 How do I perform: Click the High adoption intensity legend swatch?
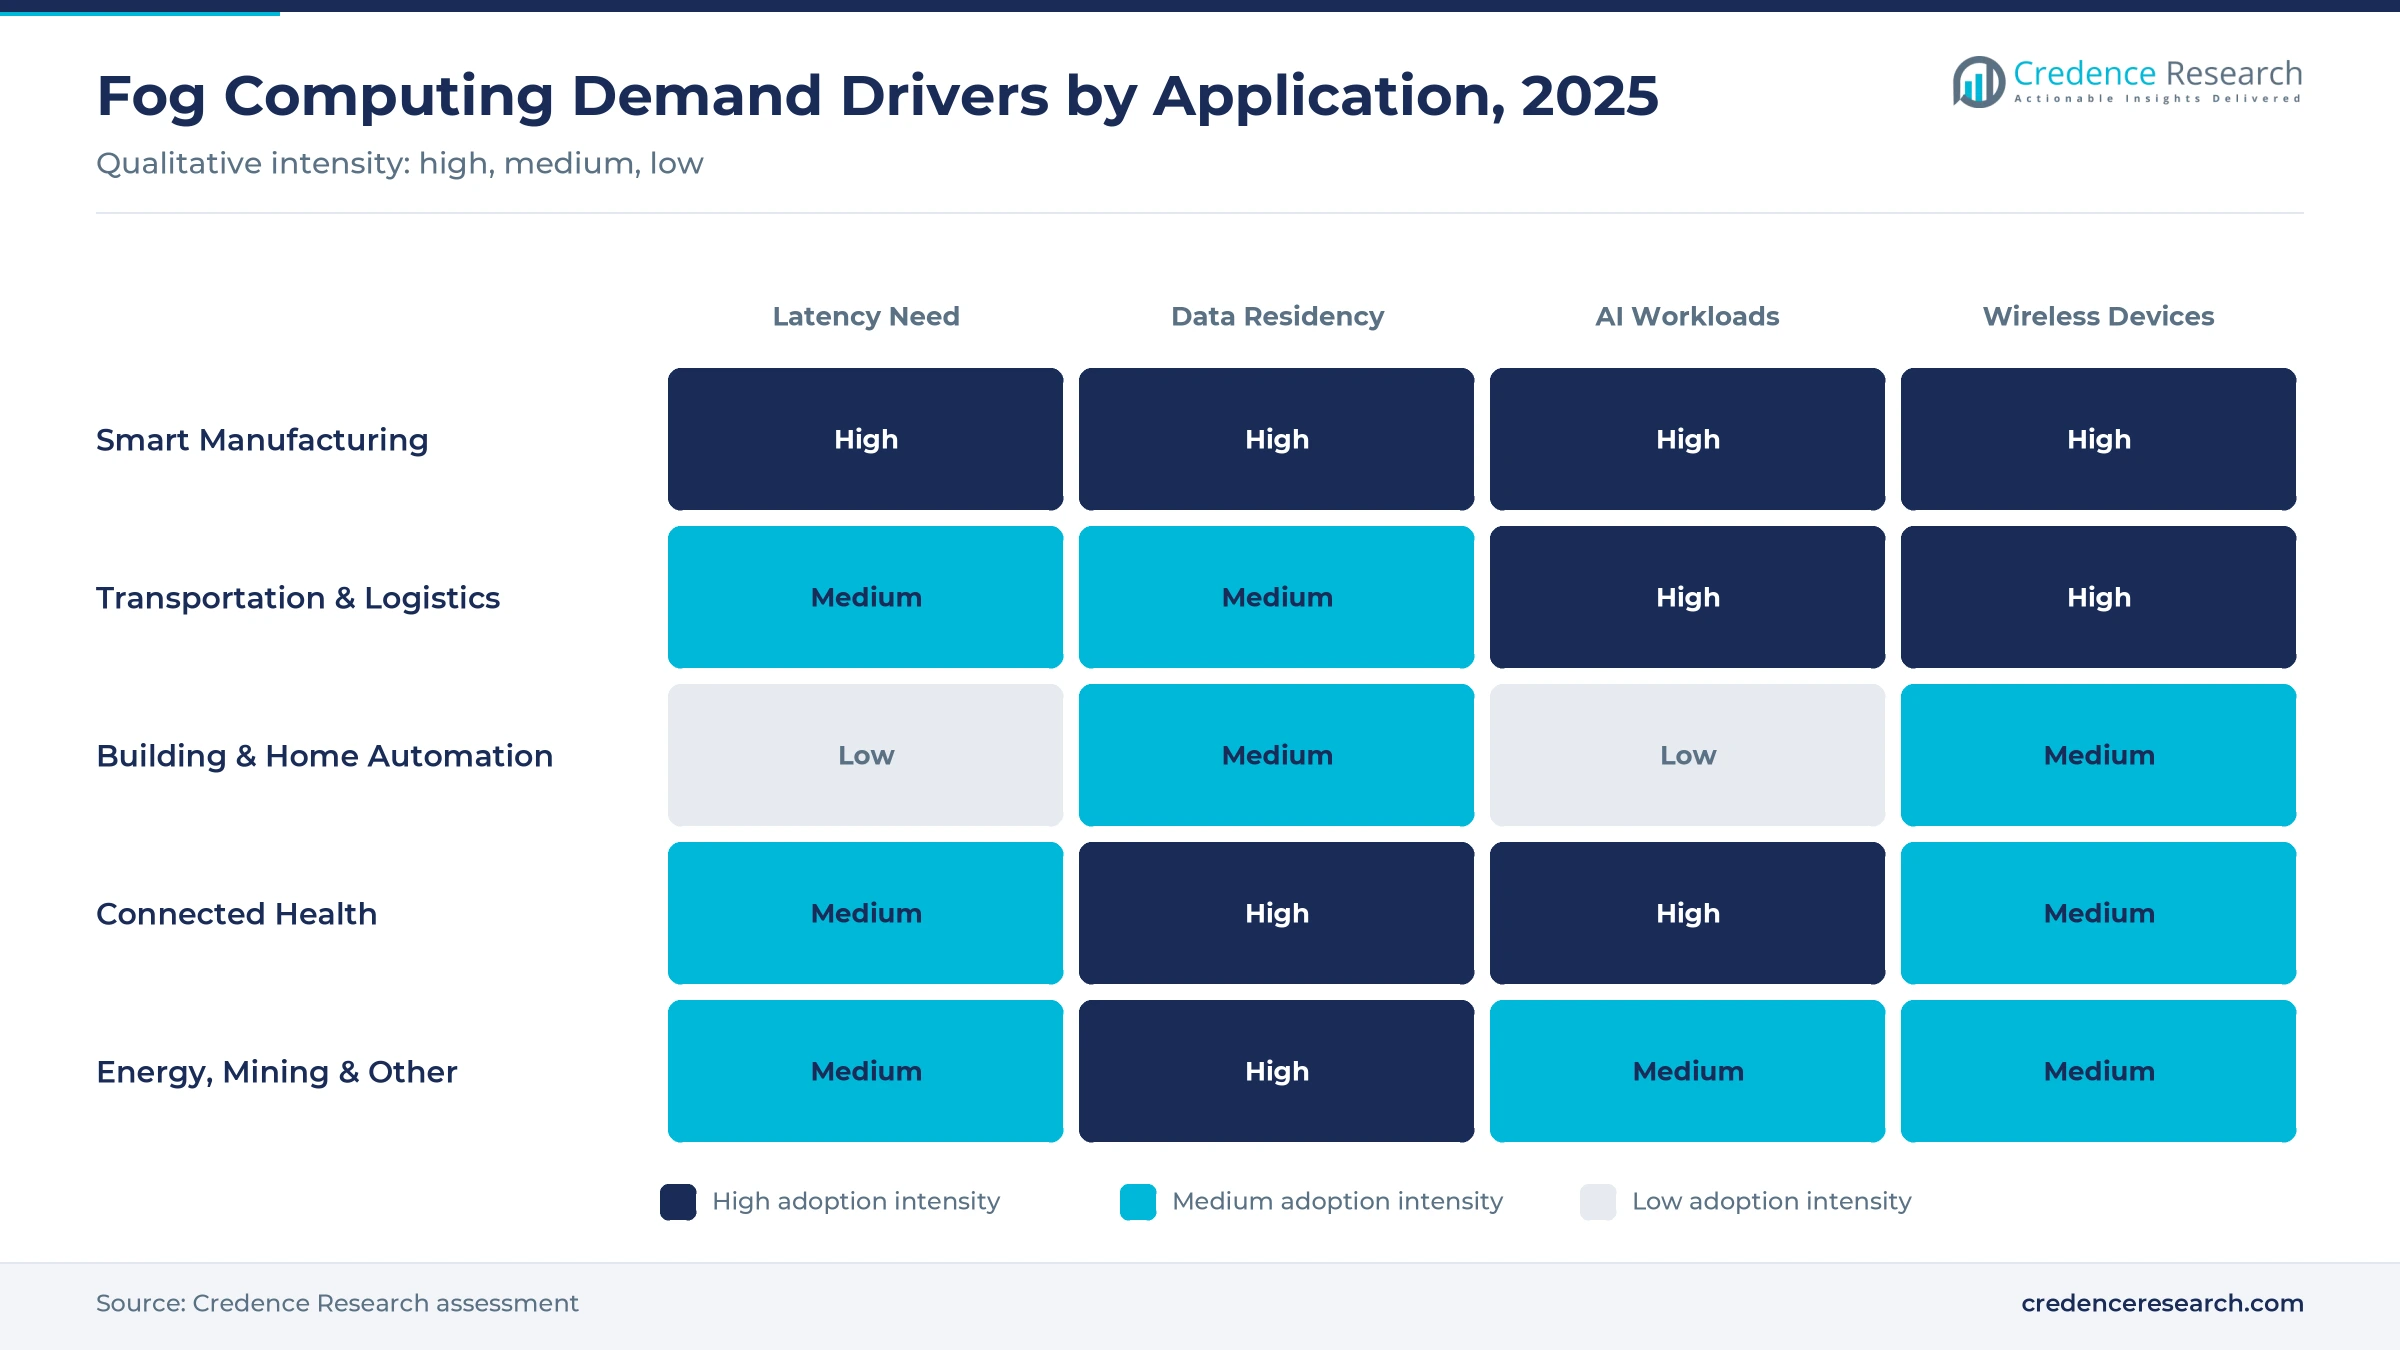tap(678, 1202)
